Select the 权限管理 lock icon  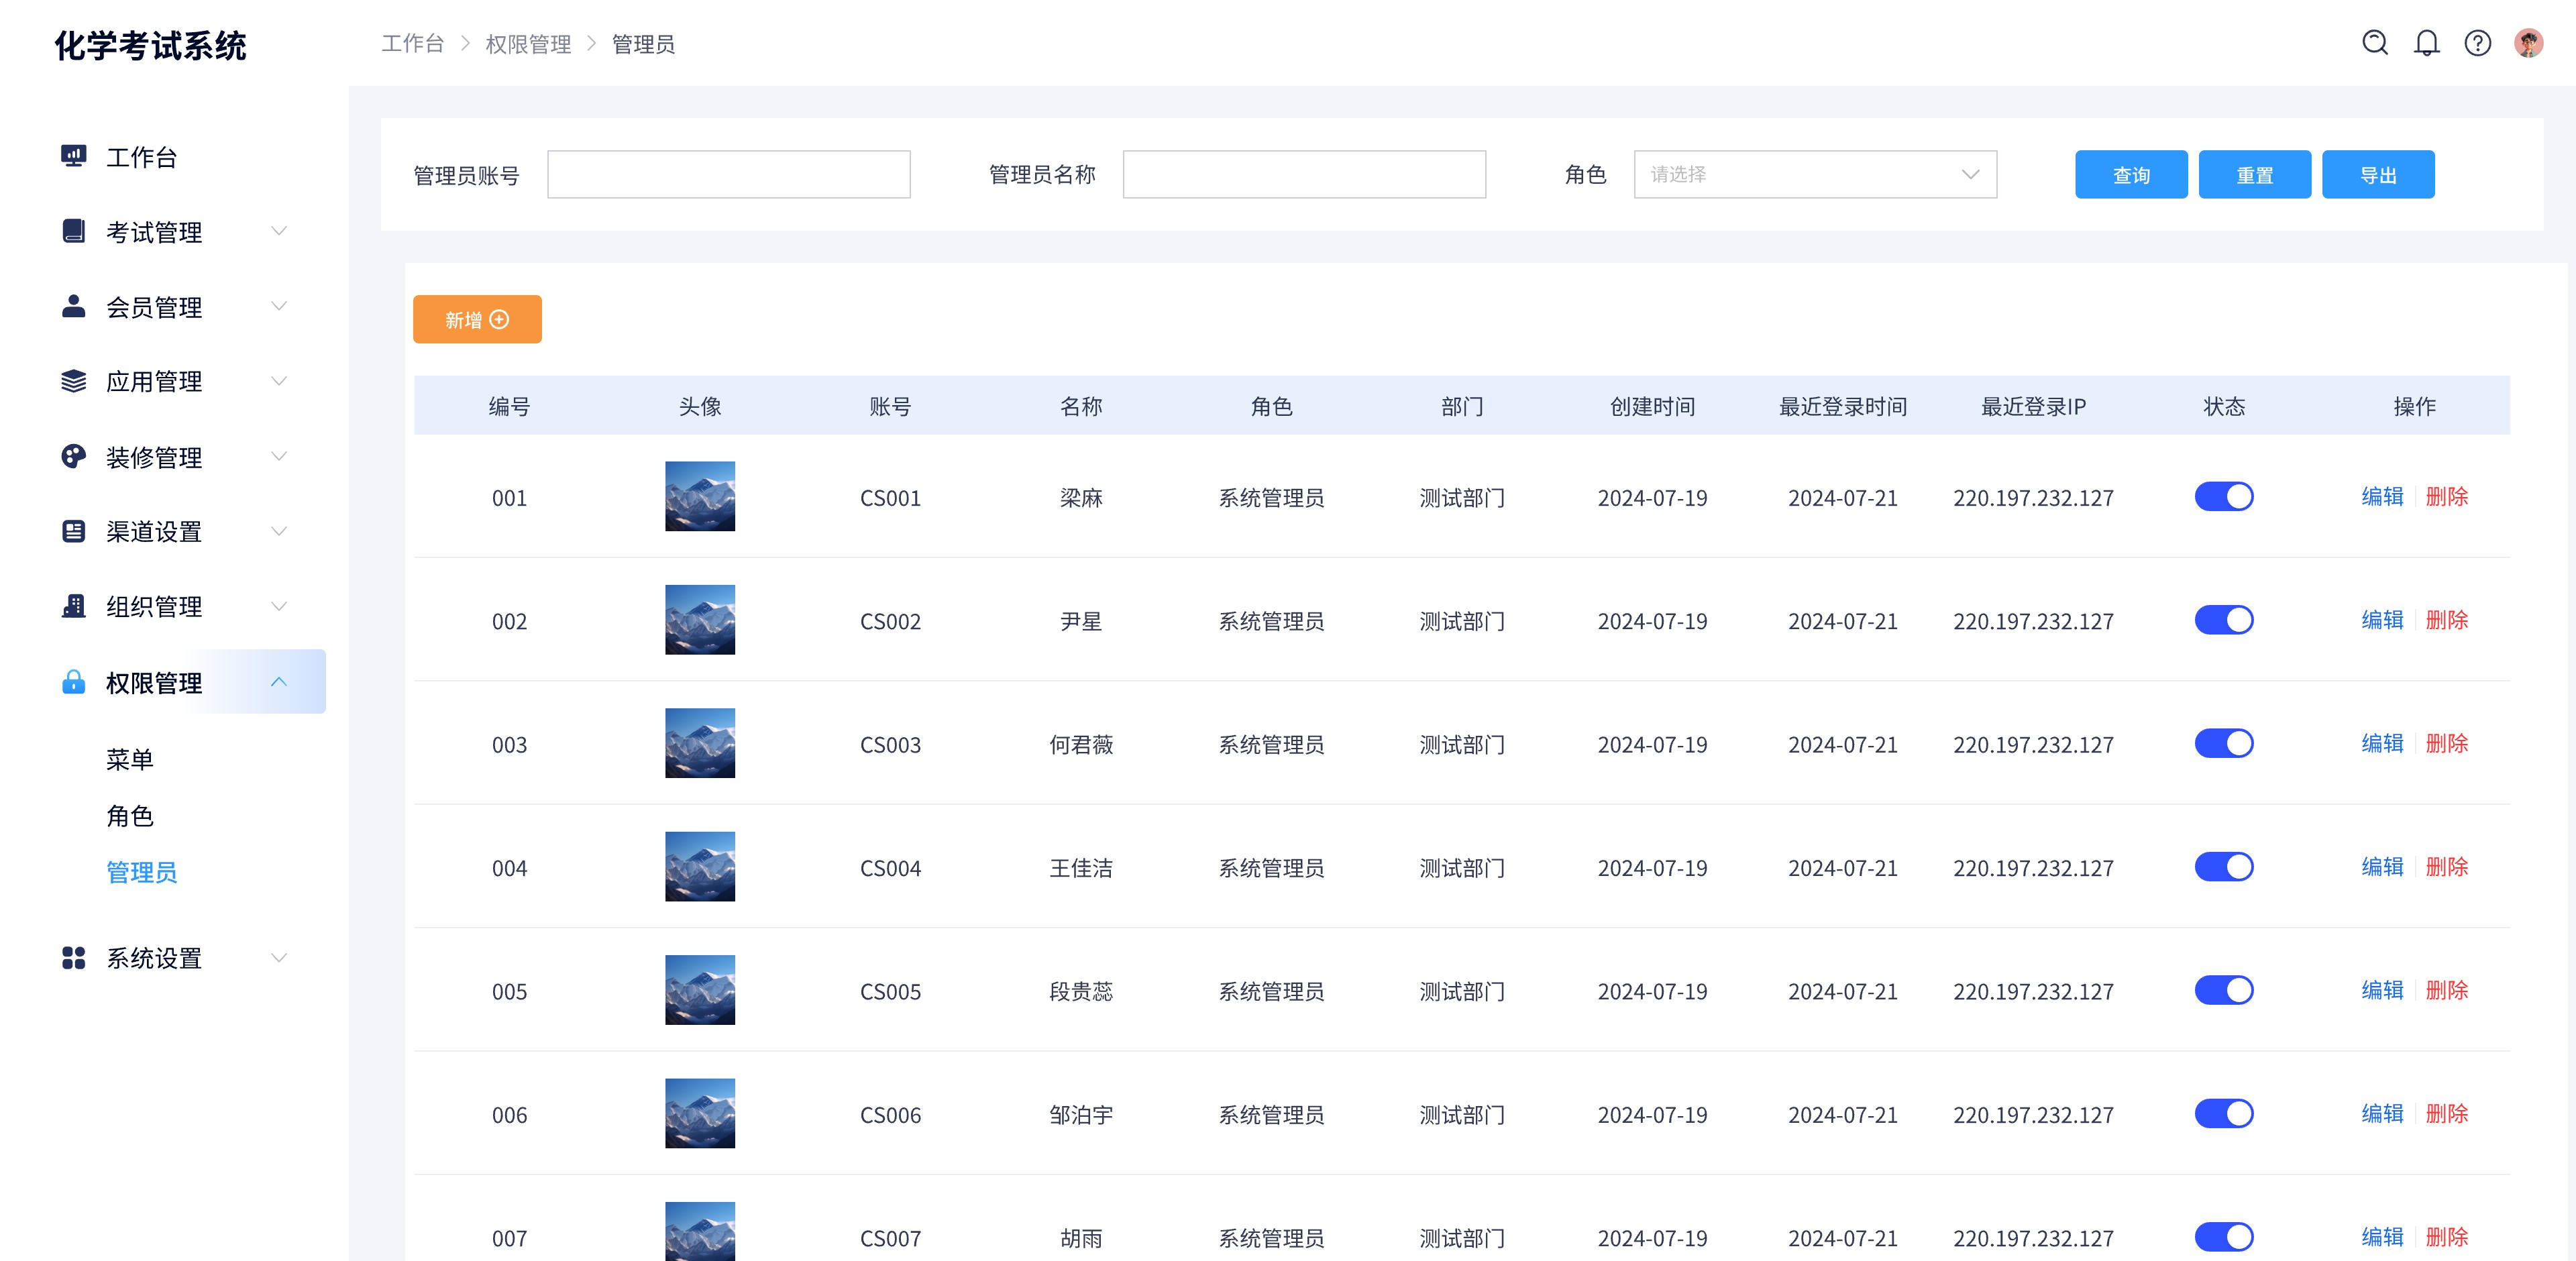click(74, 683)
